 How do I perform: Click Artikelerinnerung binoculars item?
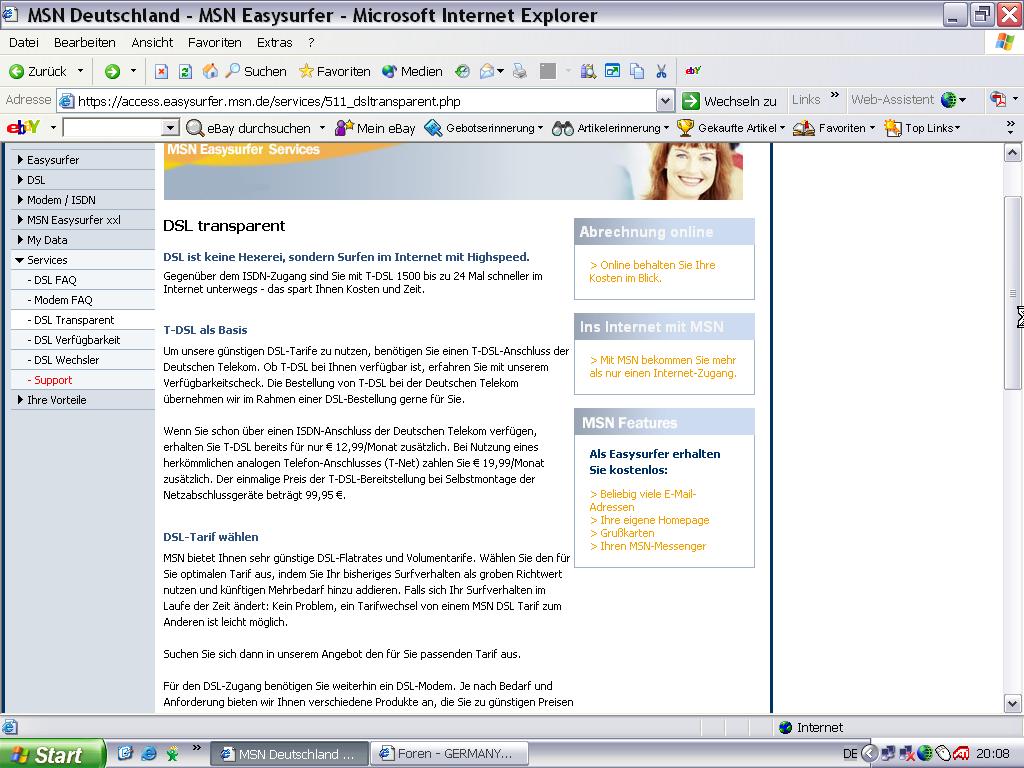tap(610, 128)
